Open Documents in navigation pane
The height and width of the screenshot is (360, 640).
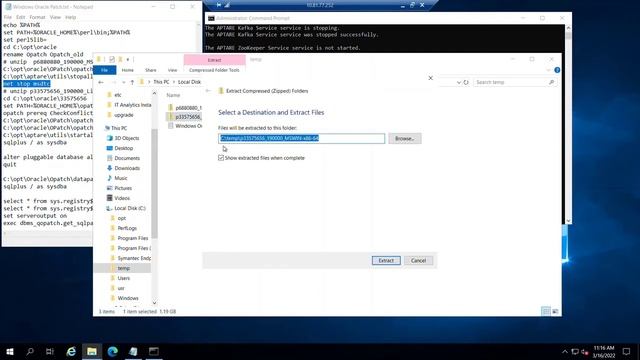coord(127,158)
